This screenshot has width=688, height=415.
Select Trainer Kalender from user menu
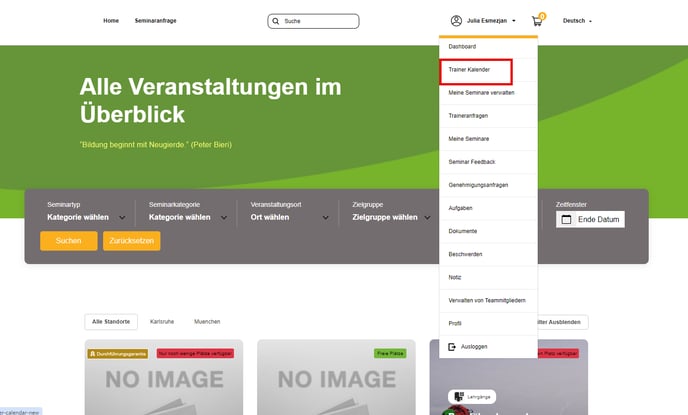point(469,70)
